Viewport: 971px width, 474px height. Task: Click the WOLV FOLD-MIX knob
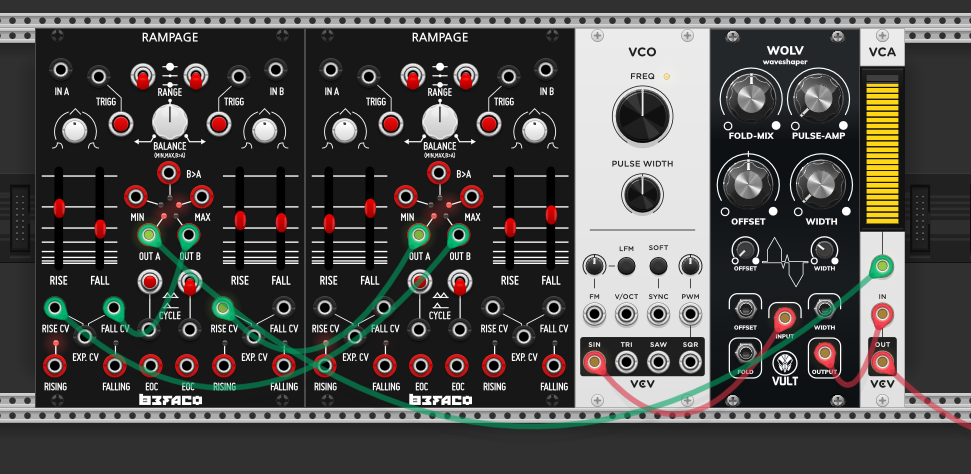[x=750, y=97]
